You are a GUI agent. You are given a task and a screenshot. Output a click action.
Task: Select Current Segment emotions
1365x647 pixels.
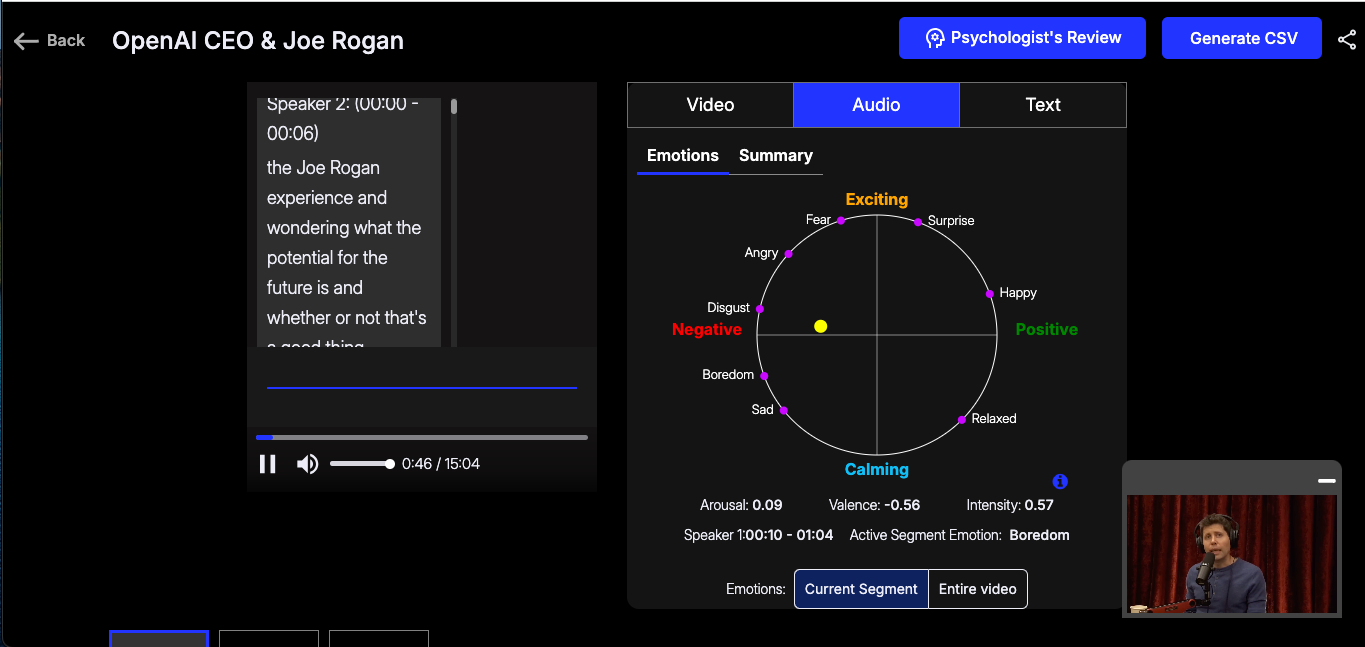coord(861,589)
